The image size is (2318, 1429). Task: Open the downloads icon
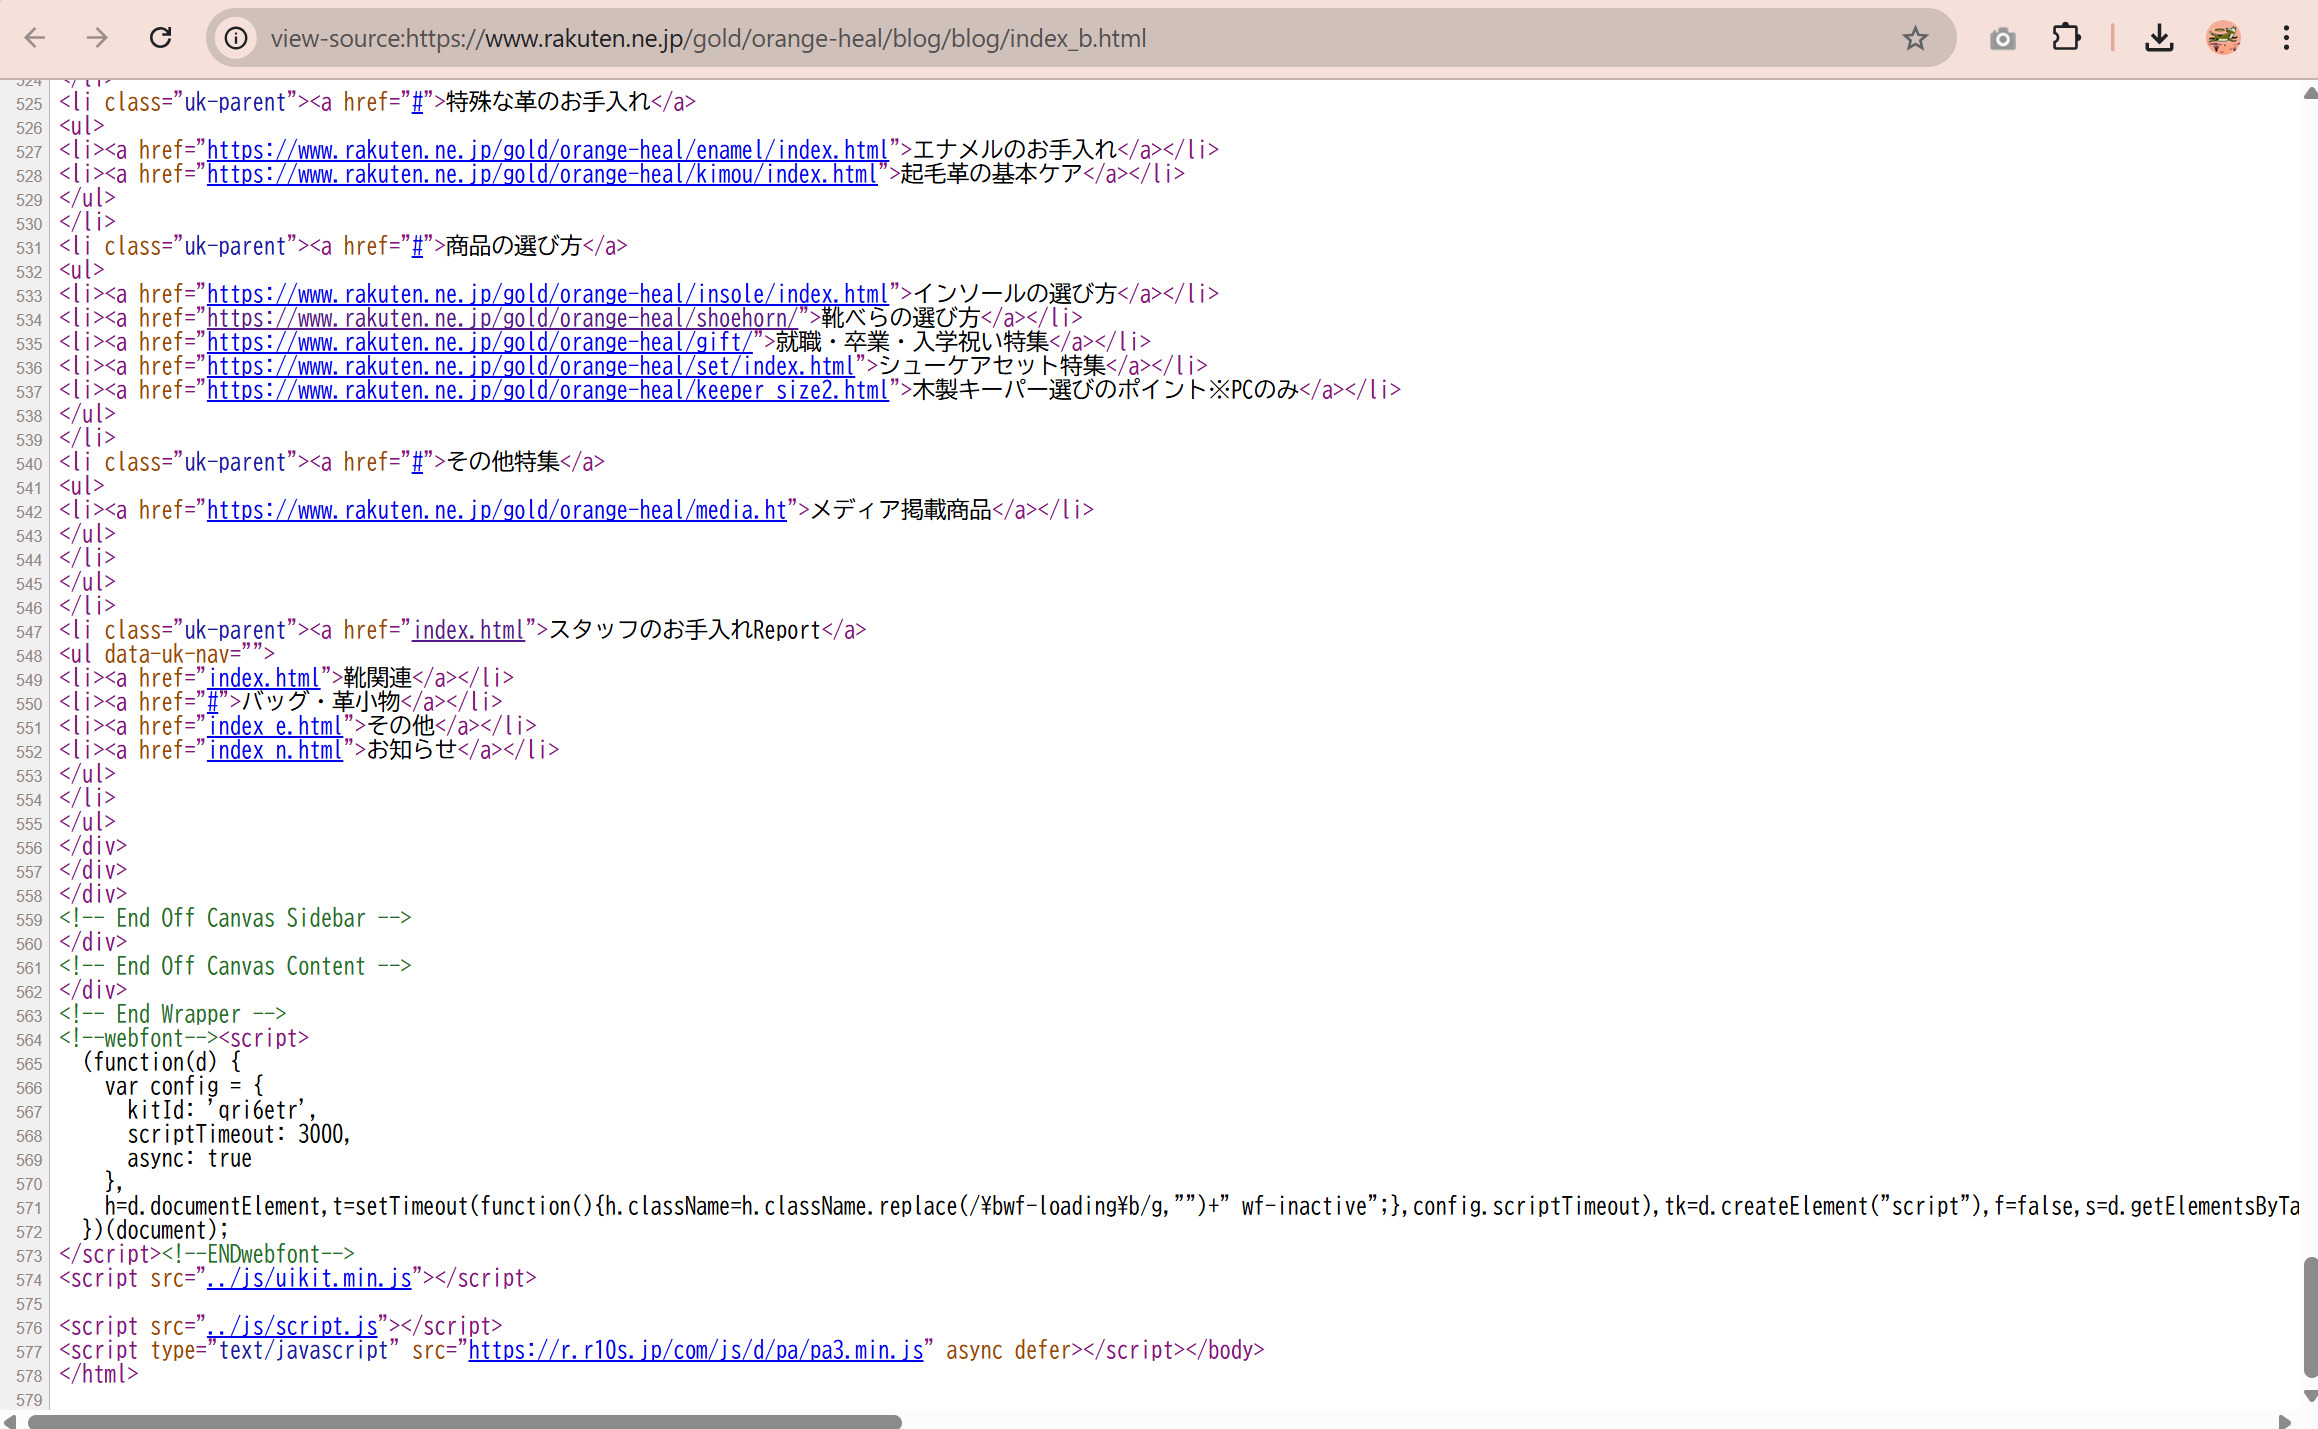pyautogui.click(x=2159, y=38)
